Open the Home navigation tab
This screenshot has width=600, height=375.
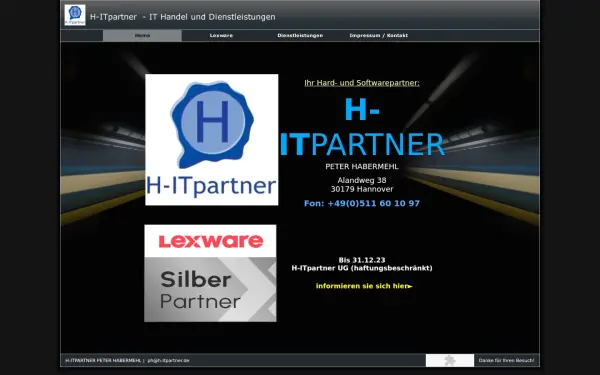click(x=142, y=36)
